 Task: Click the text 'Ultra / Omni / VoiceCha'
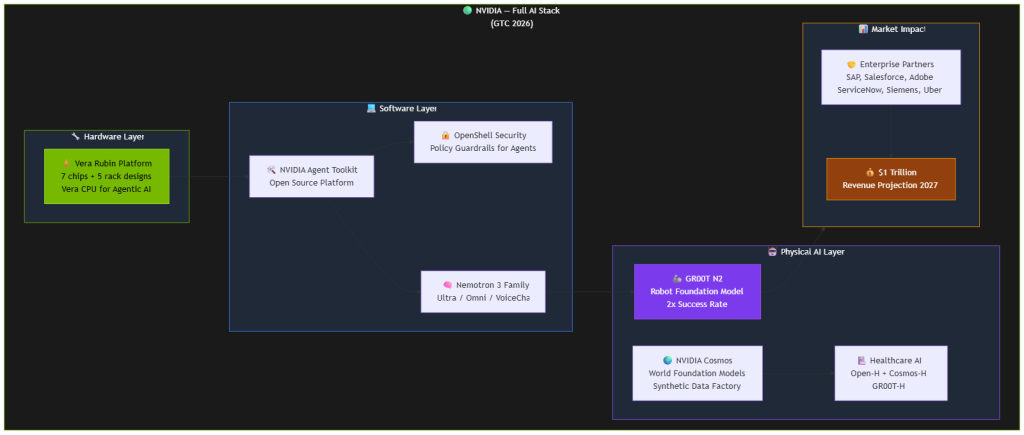coord(483,297)
